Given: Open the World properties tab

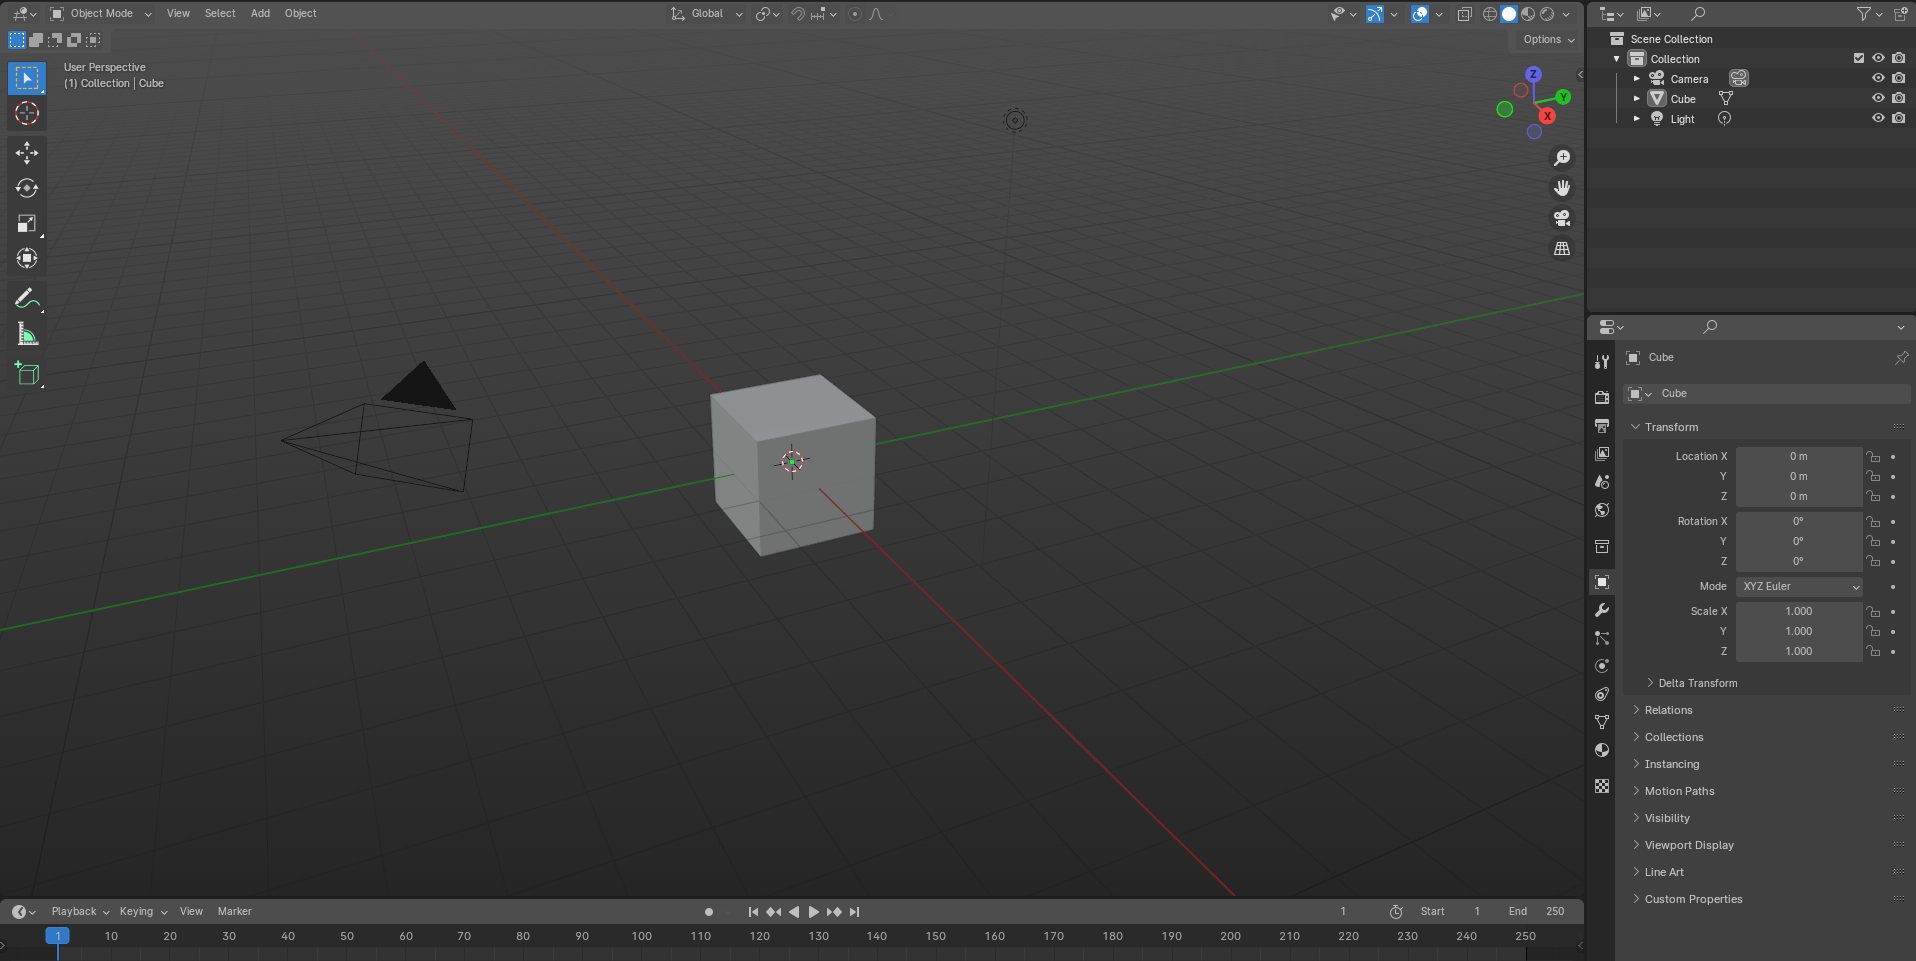Looking at the screenshot, I should [1602, 510].
